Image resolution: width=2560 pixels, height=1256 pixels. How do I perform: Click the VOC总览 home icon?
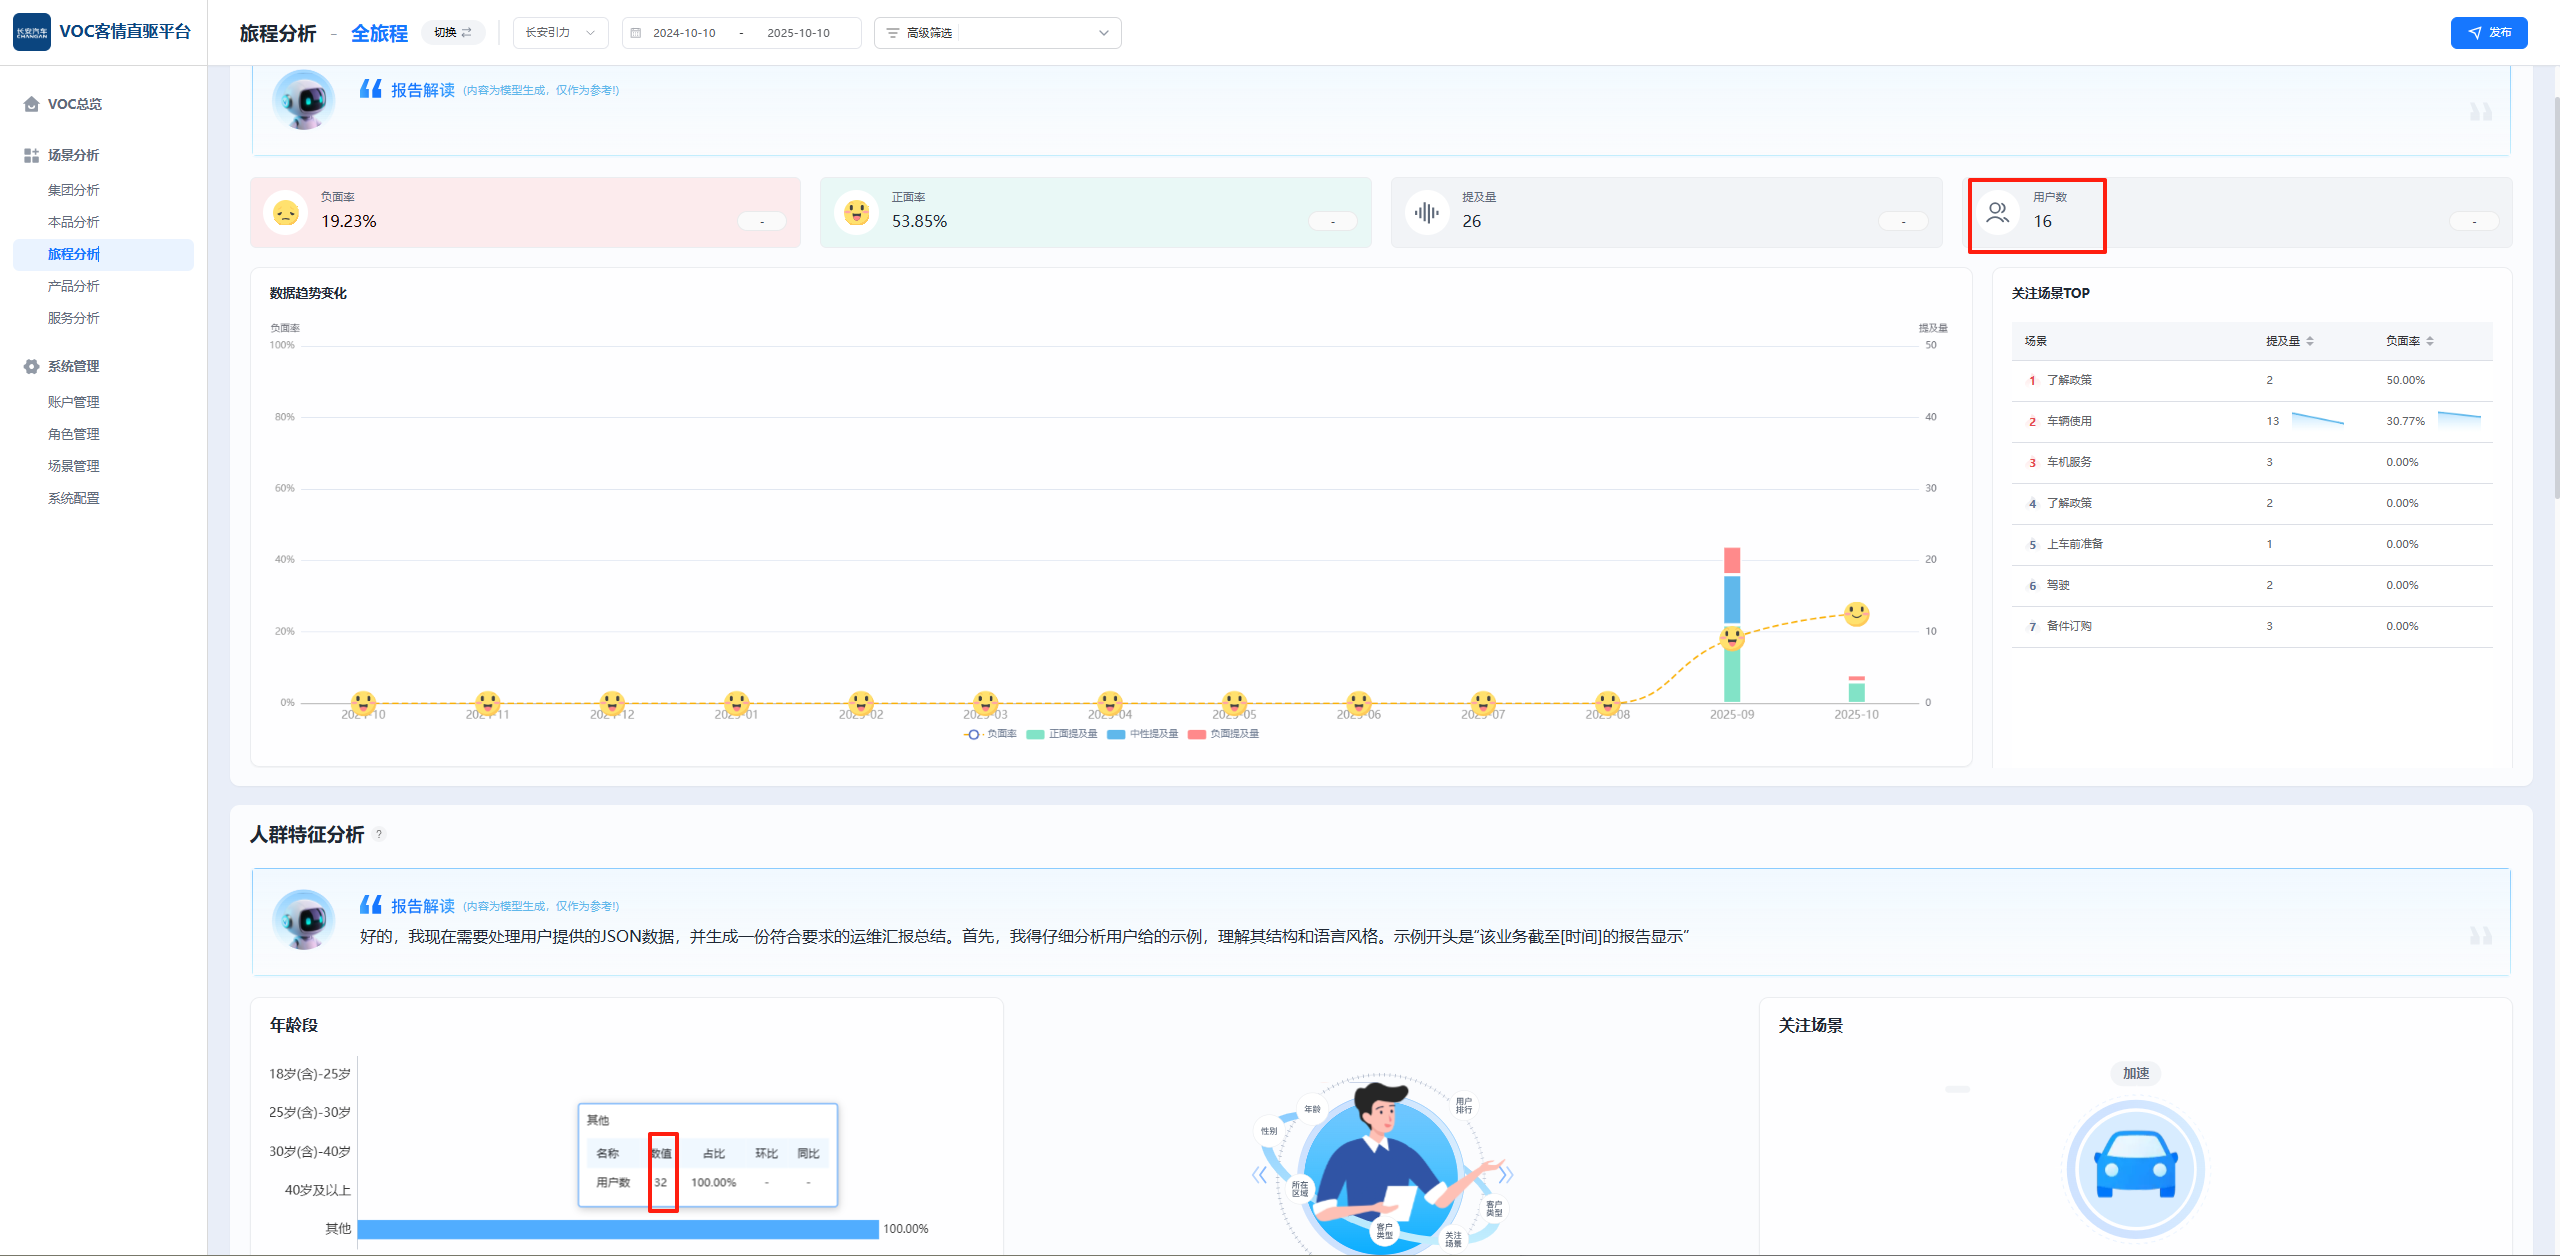[31, 104]
